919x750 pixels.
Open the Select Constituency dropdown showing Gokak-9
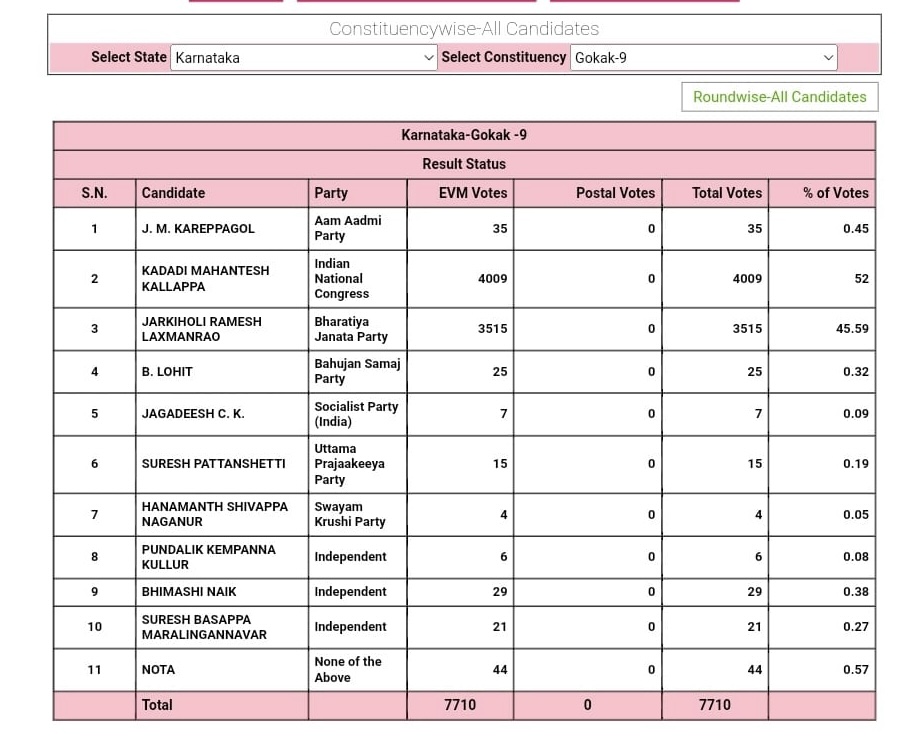pyautogui.click(x=703, y=58)
